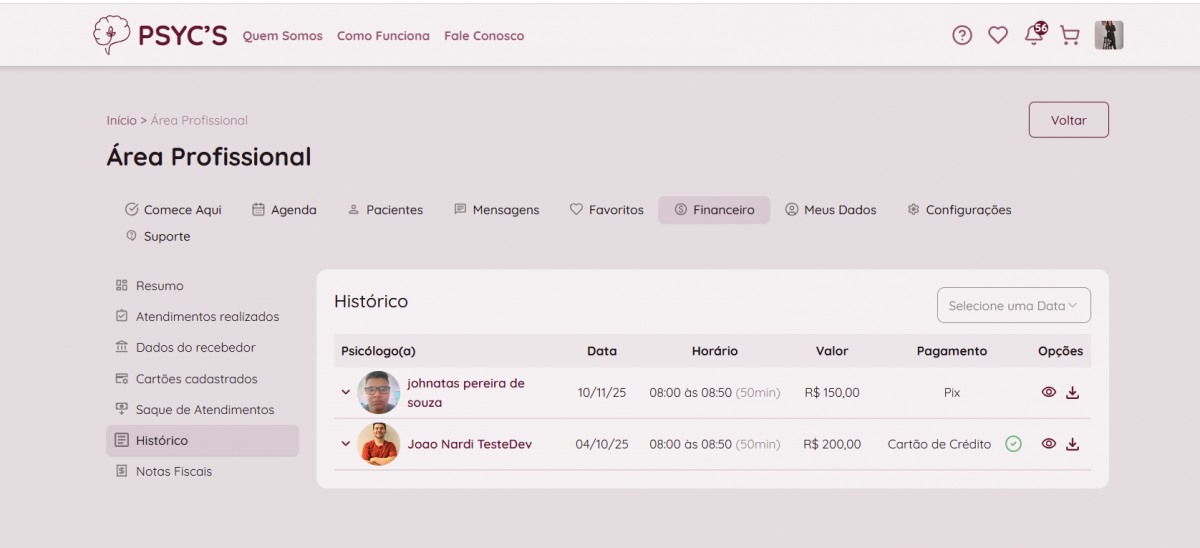Open the notifications bell icon

tap(1034, 36)
